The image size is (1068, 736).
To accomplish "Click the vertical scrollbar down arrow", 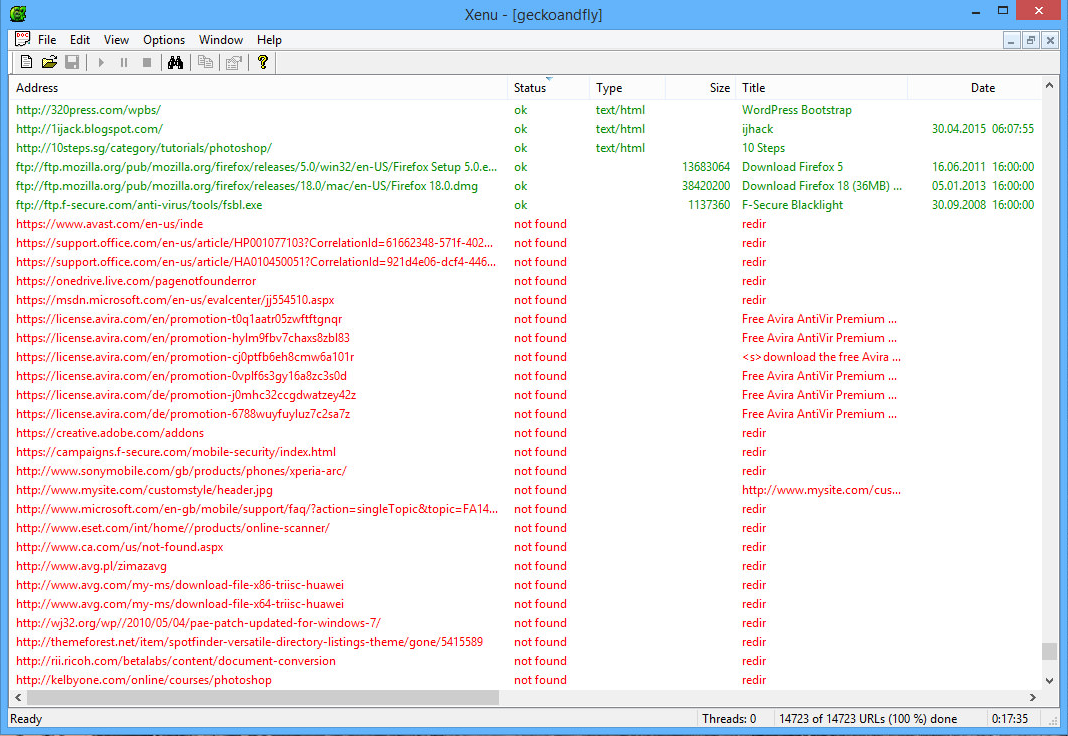I will tap(1049, 680).
